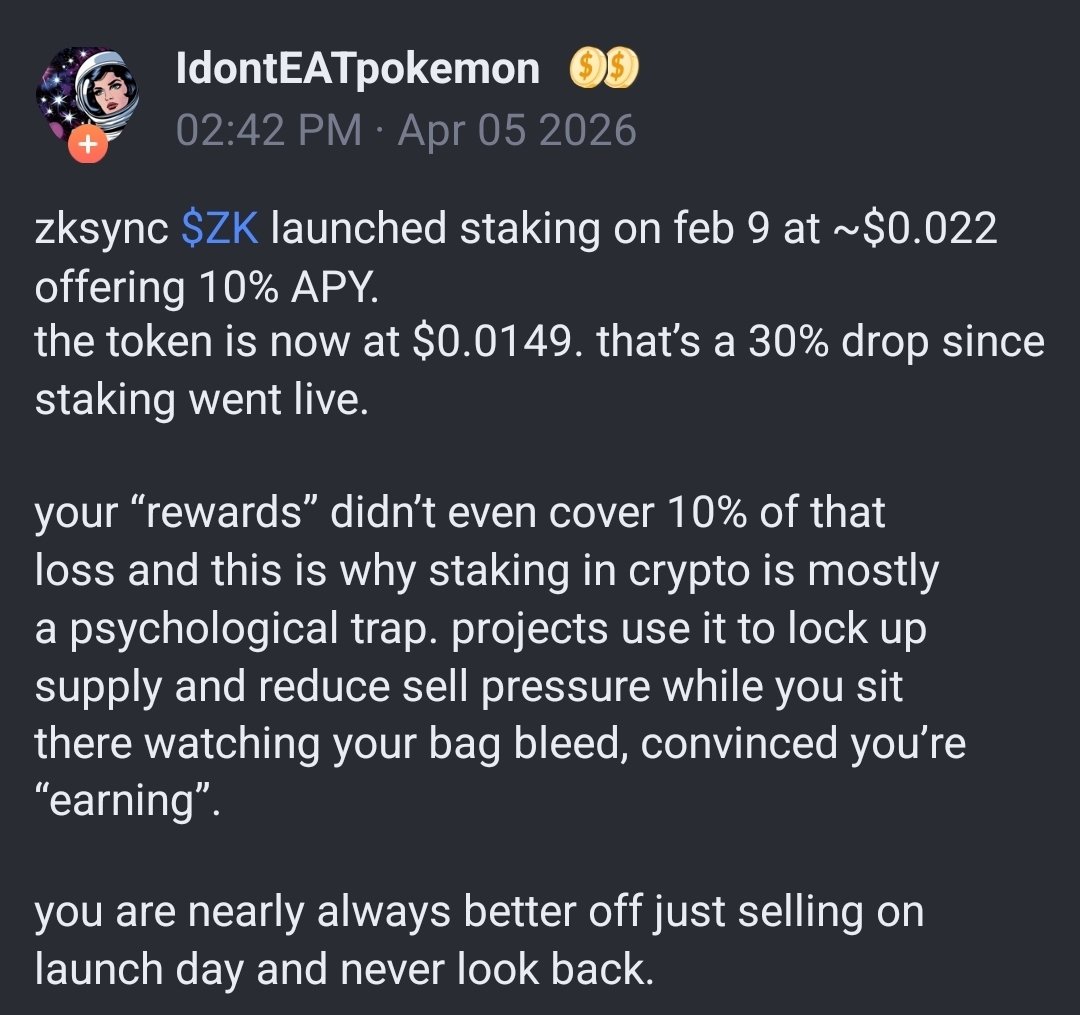Screen dimensions: 1080x1015
Task: Open the $ZK cashtag link
Action: click(x=220, y=229)
